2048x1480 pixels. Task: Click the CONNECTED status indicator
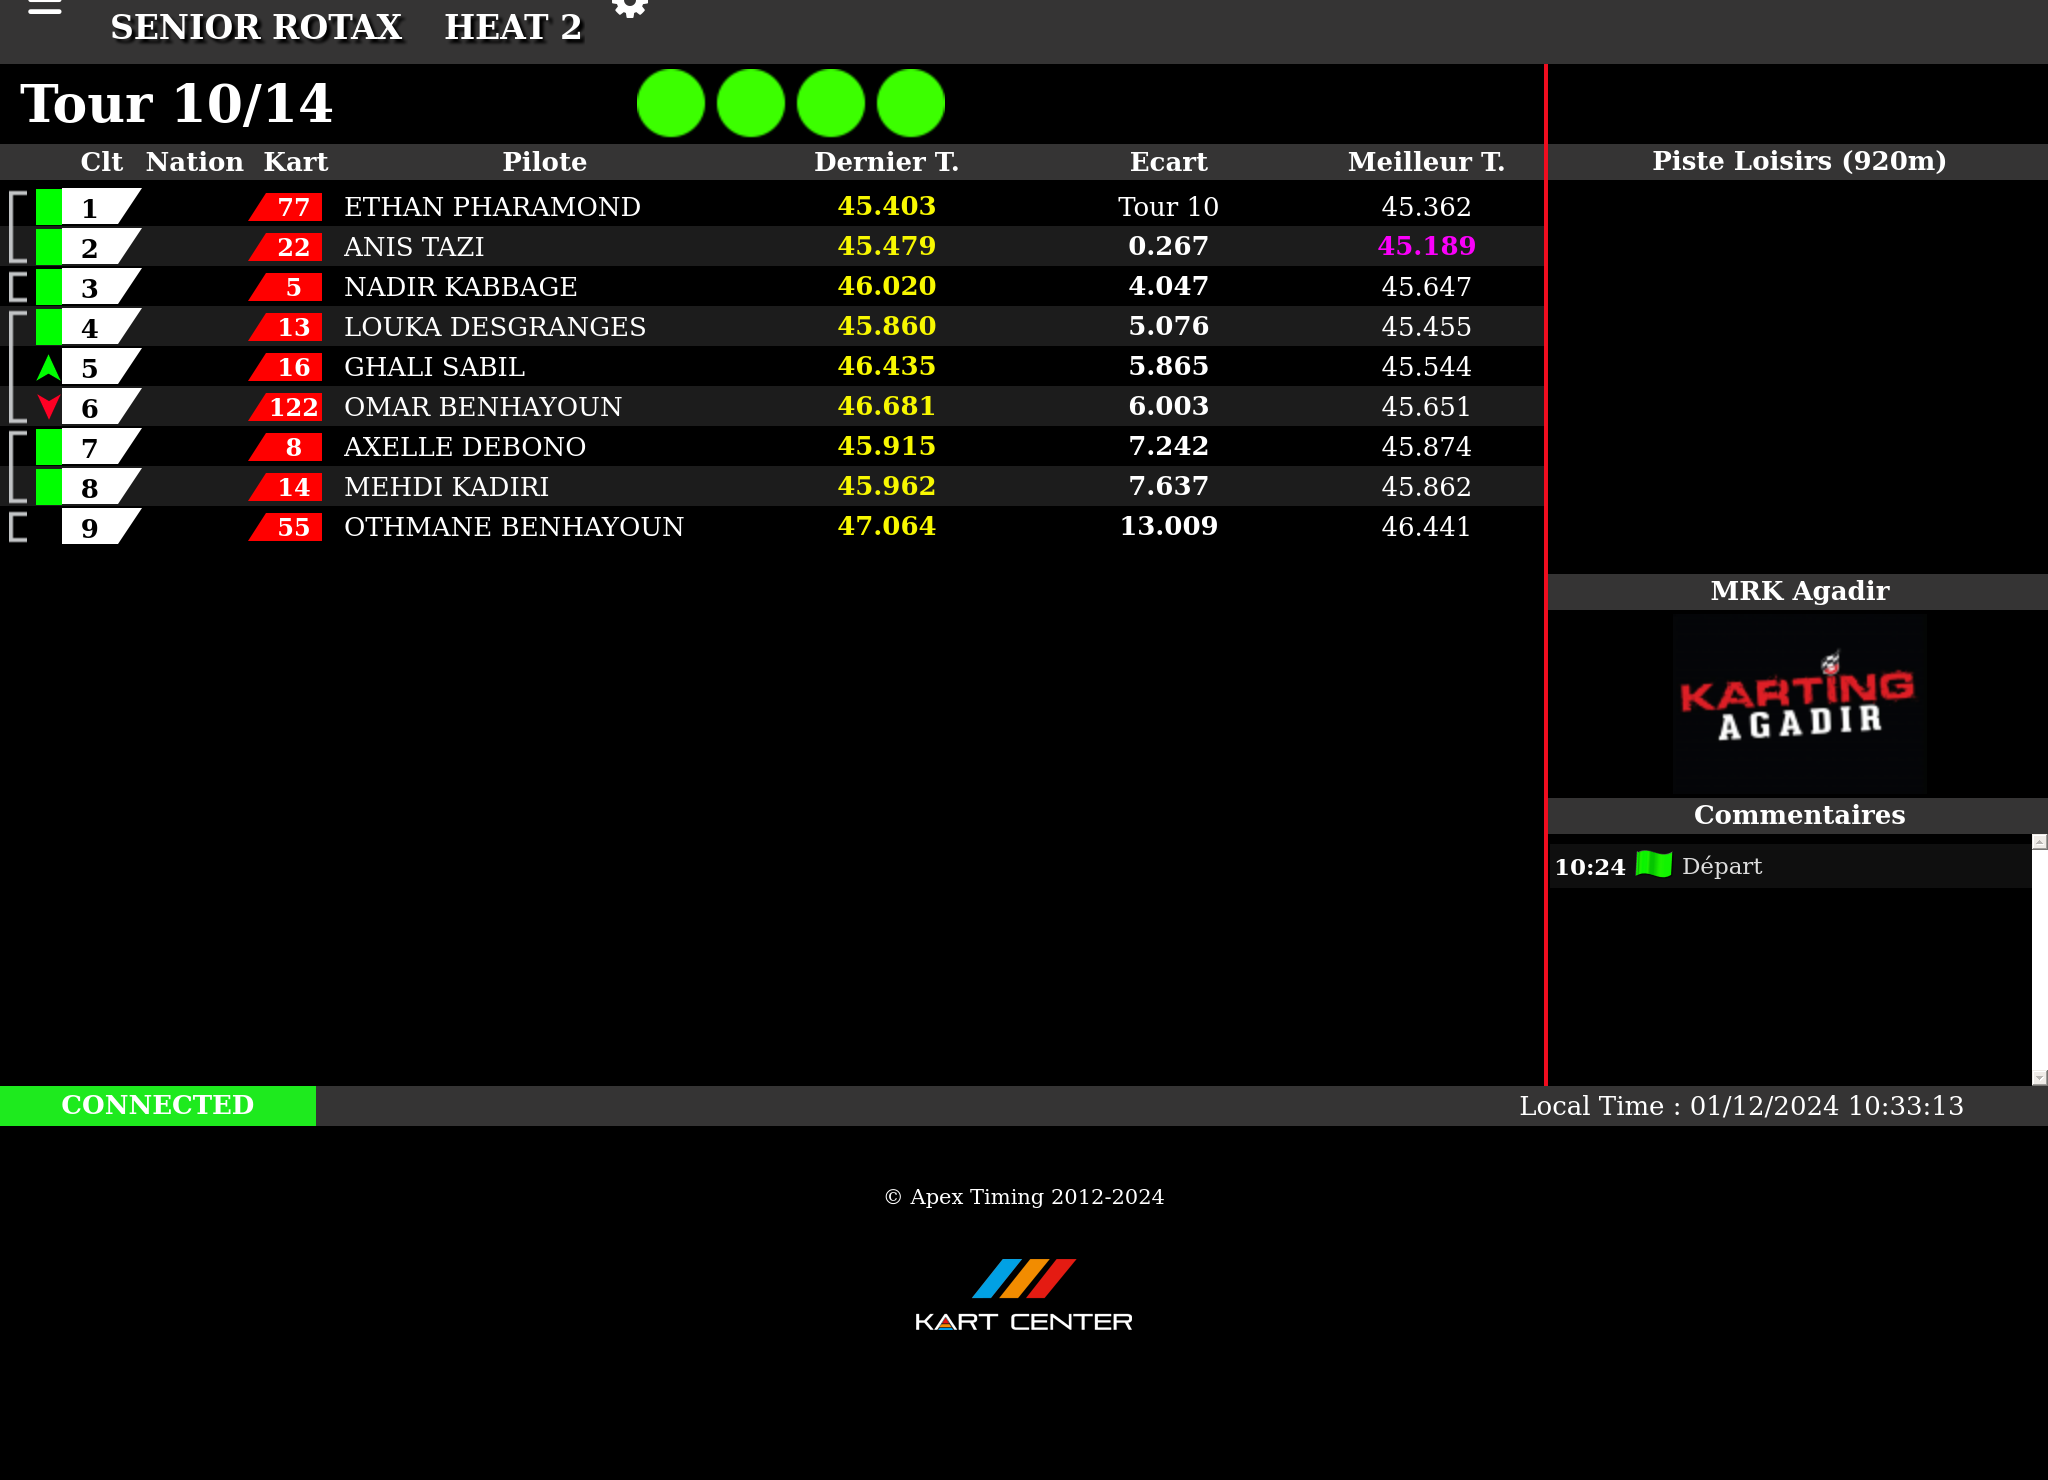tap(158, 1105)
